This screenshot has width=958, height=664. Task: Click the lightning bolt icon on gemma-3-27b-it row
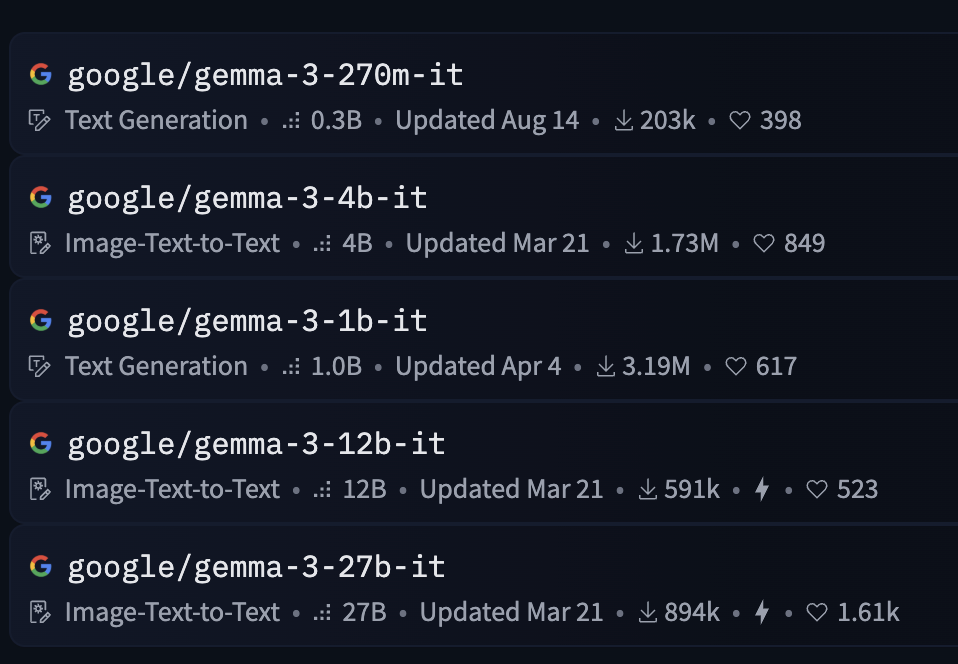pos(760,612)
